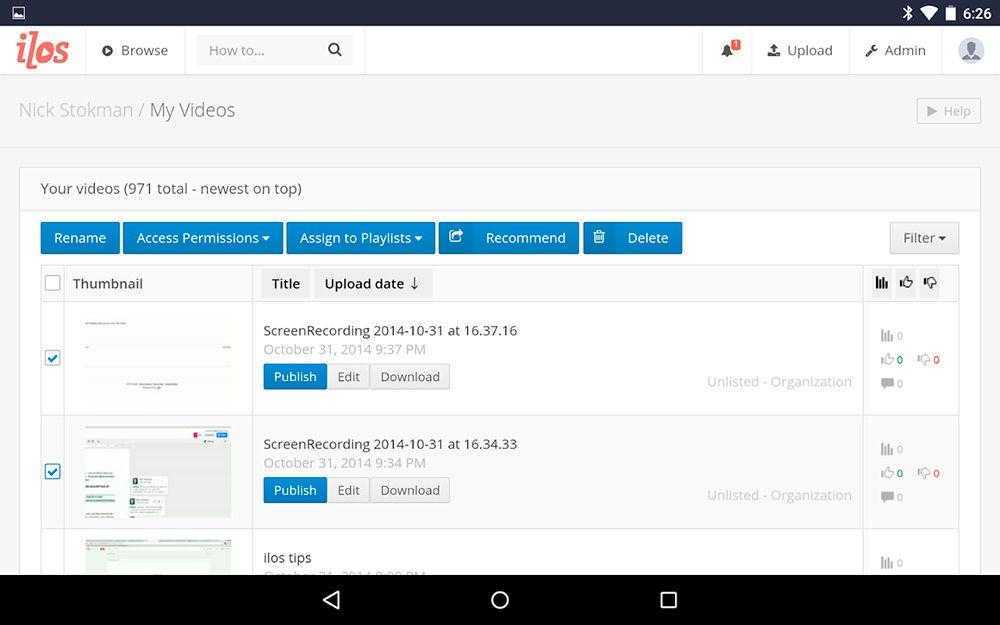Image resolution: width=1000 pixels, height=625 pixels.
Task: Go to Browse in the navbar
Action: tap(135, 50)
